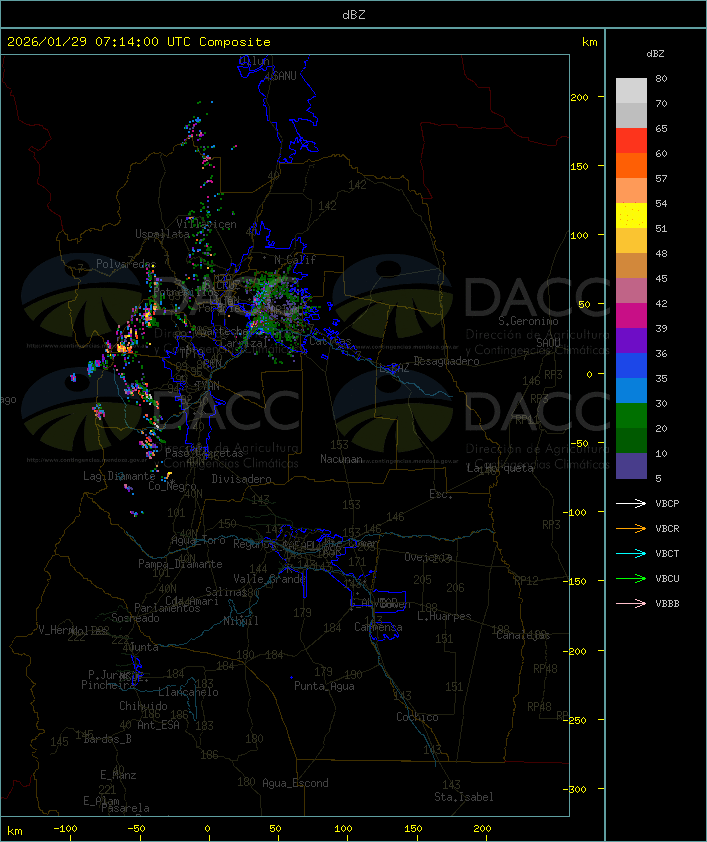The height and width of the screenshot is (842, 707).
Task: Select the magenta 39-42 dBZ color swatch
Action: [x=631, y=316]
